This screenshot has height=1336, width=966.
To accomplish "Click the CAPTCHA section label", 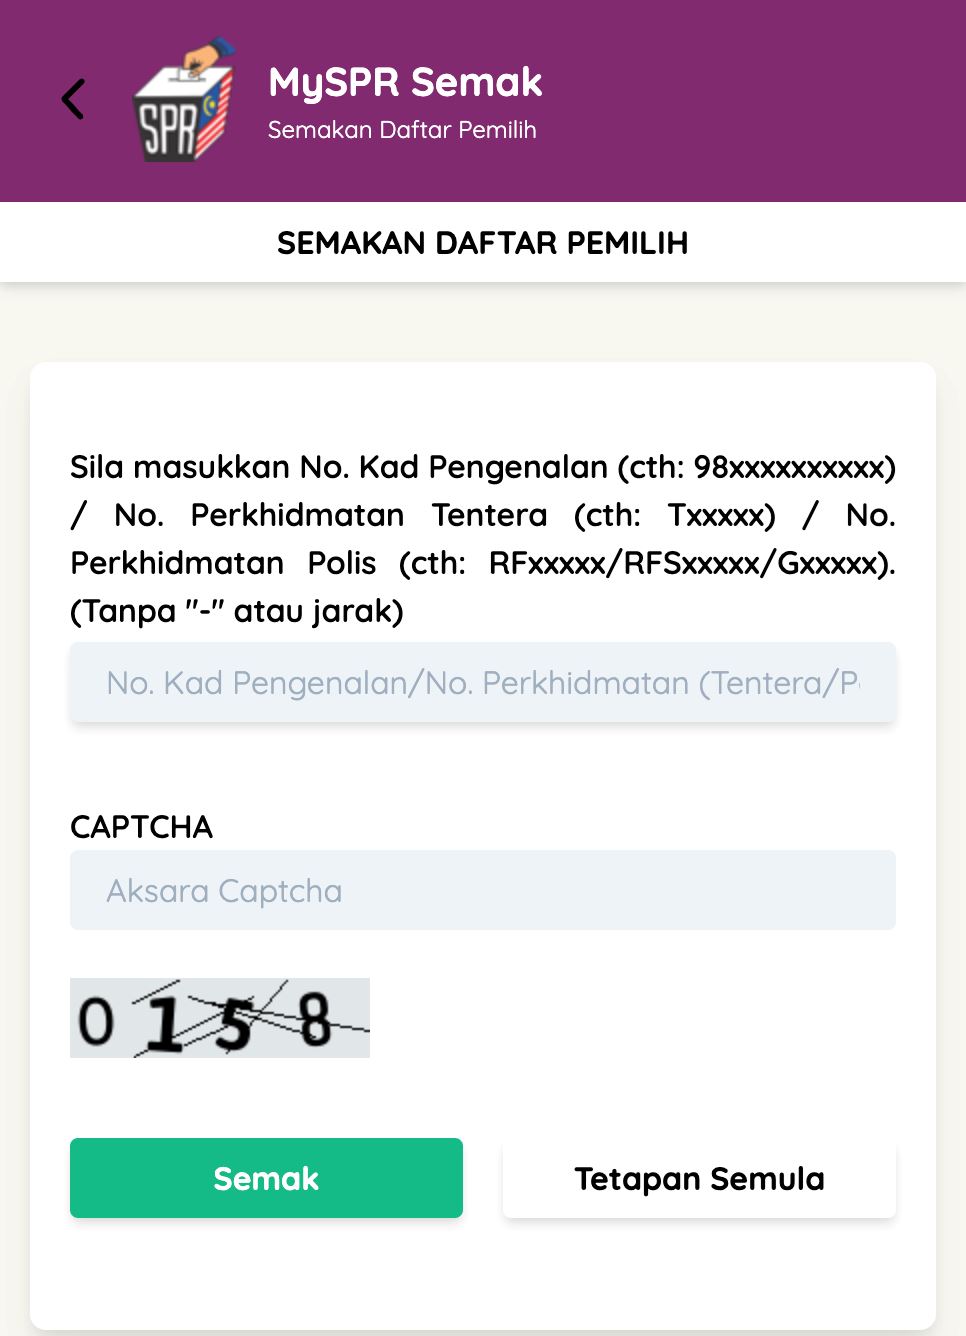I will coord(141,827).
